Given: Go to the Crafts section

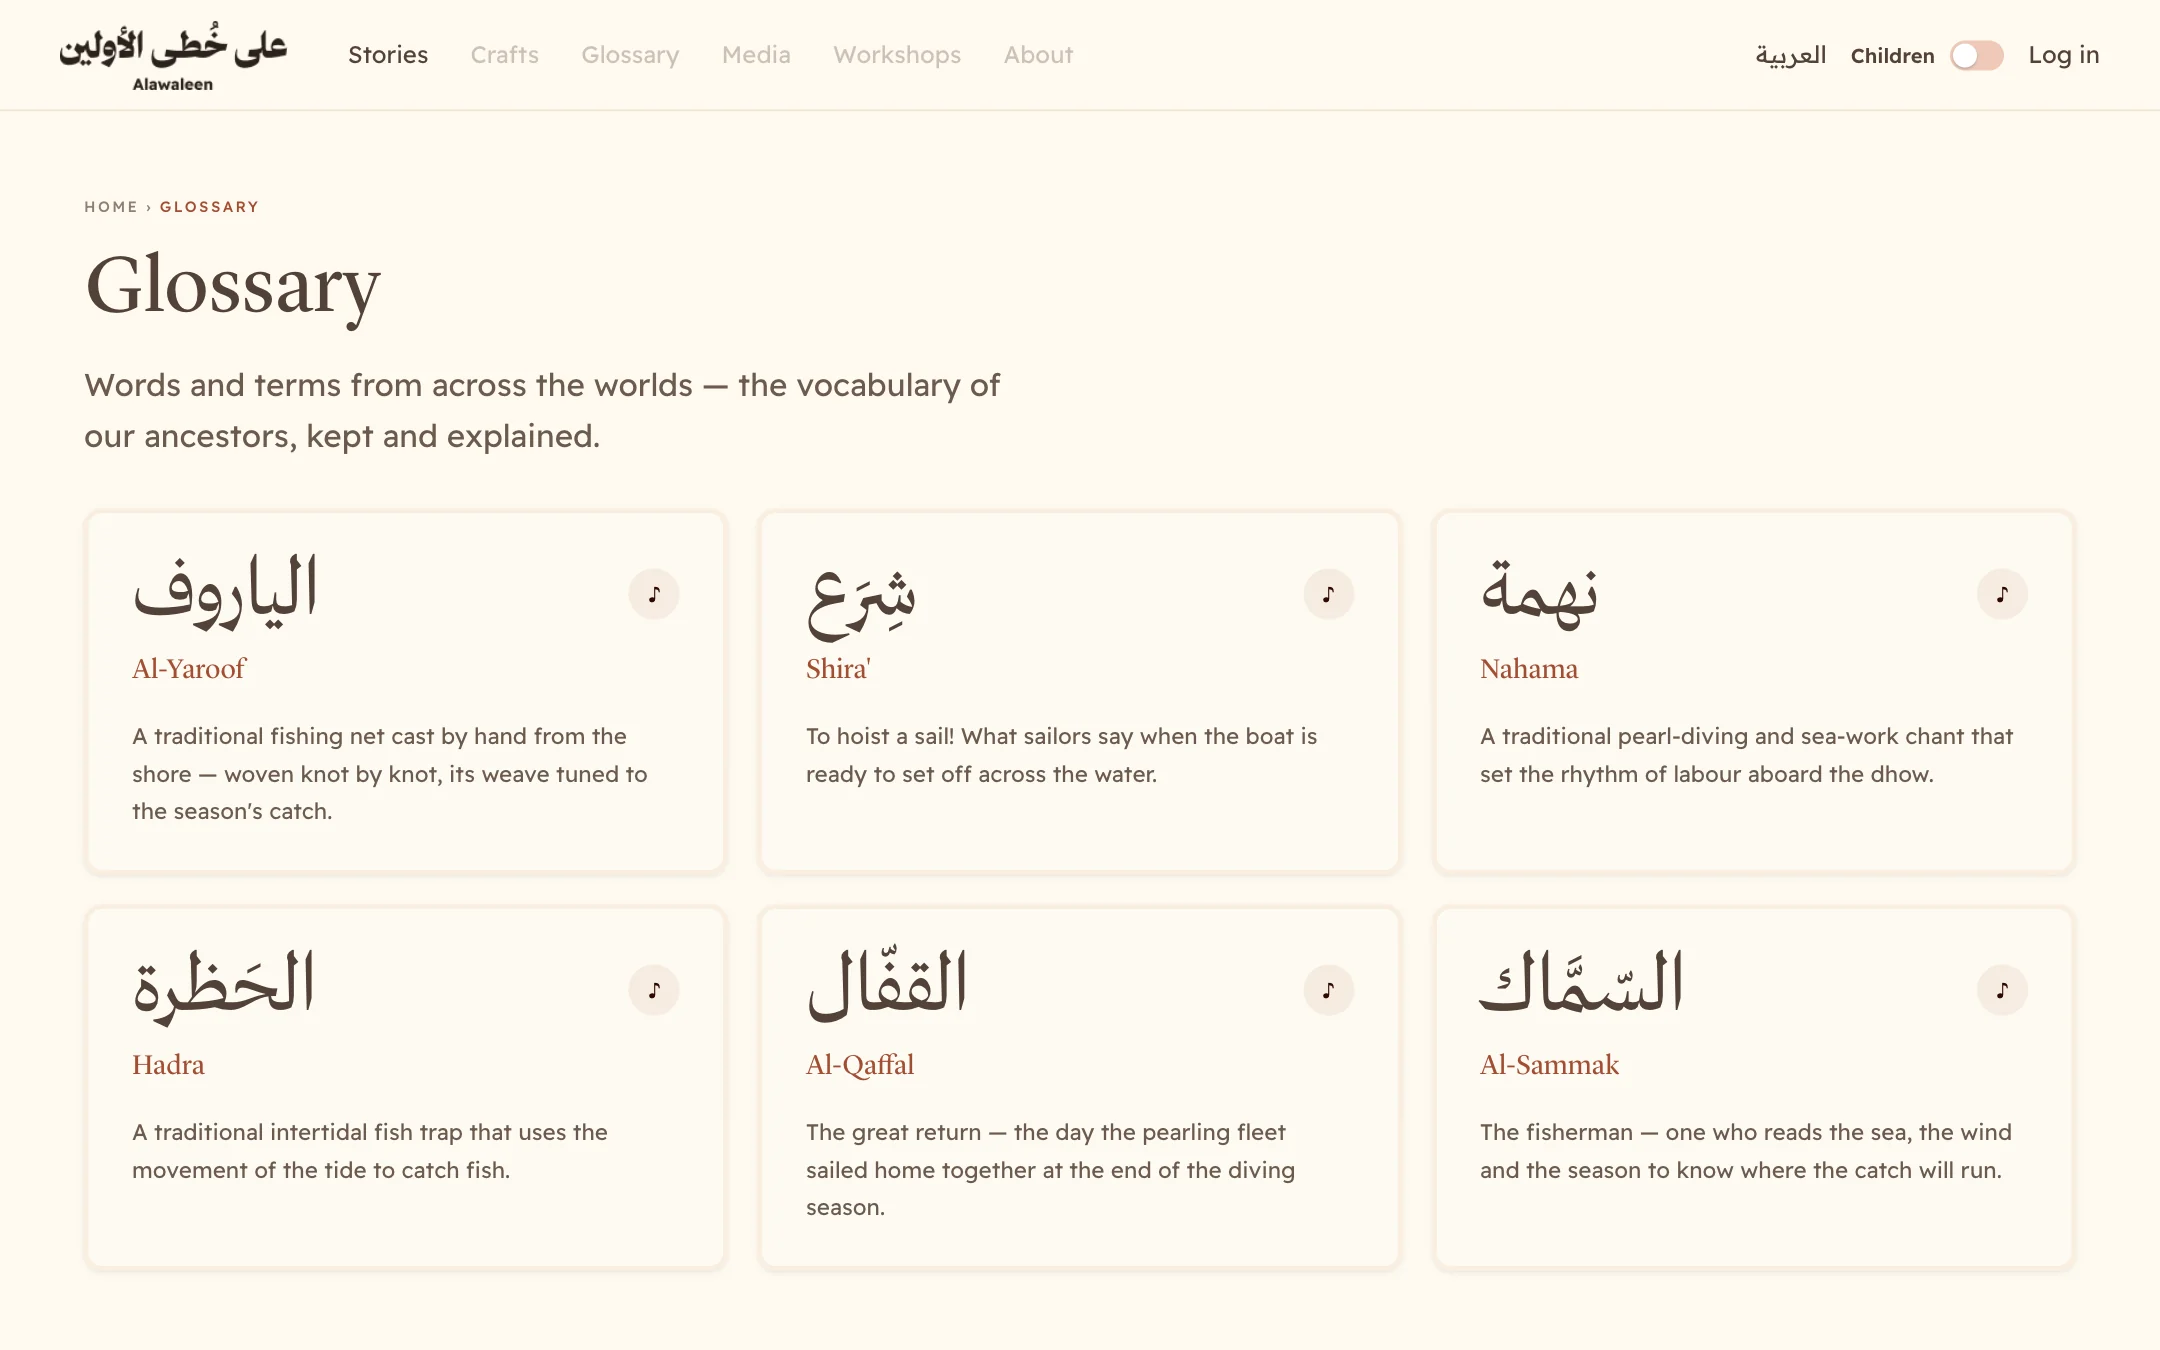Looking at the screenshot, I should (505, 55).
